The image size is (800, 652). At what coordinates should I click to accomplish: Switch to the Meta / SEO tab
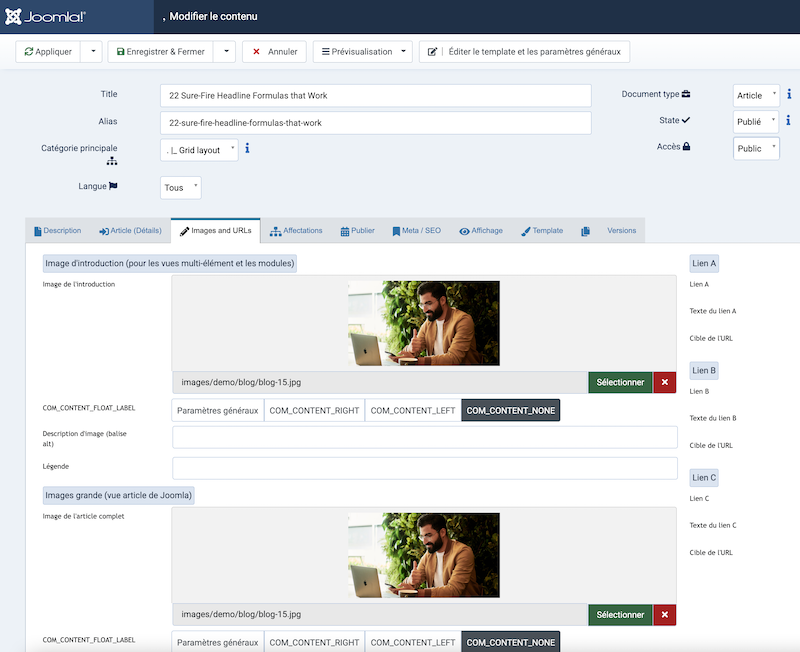pos(416,231)
